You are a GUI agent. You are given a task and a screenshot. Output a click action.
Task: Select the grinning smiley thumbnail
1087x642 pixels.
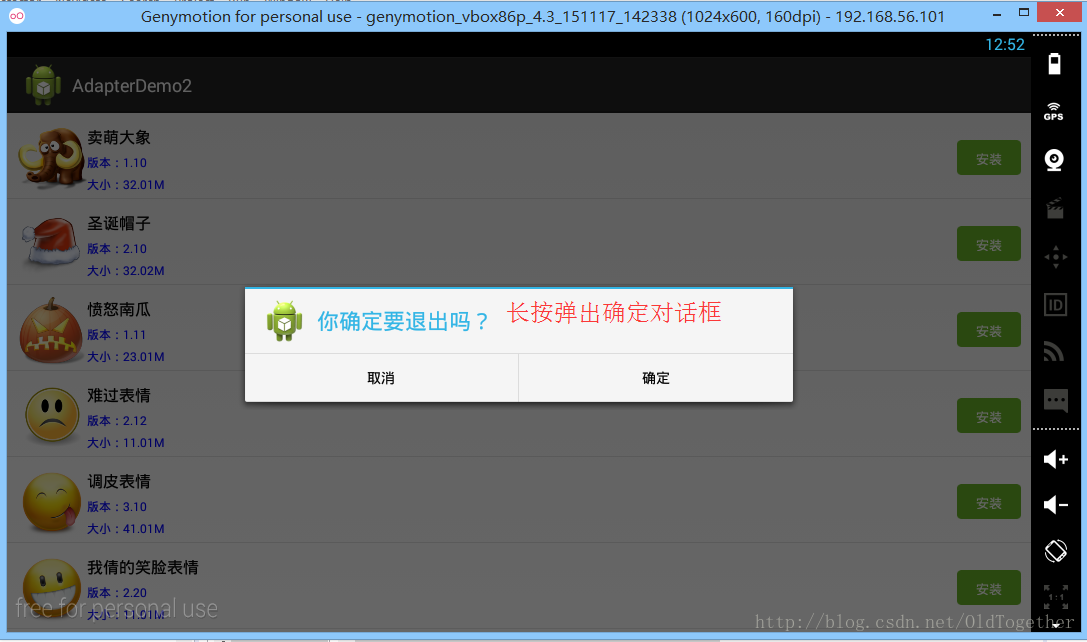coord(52,588)
